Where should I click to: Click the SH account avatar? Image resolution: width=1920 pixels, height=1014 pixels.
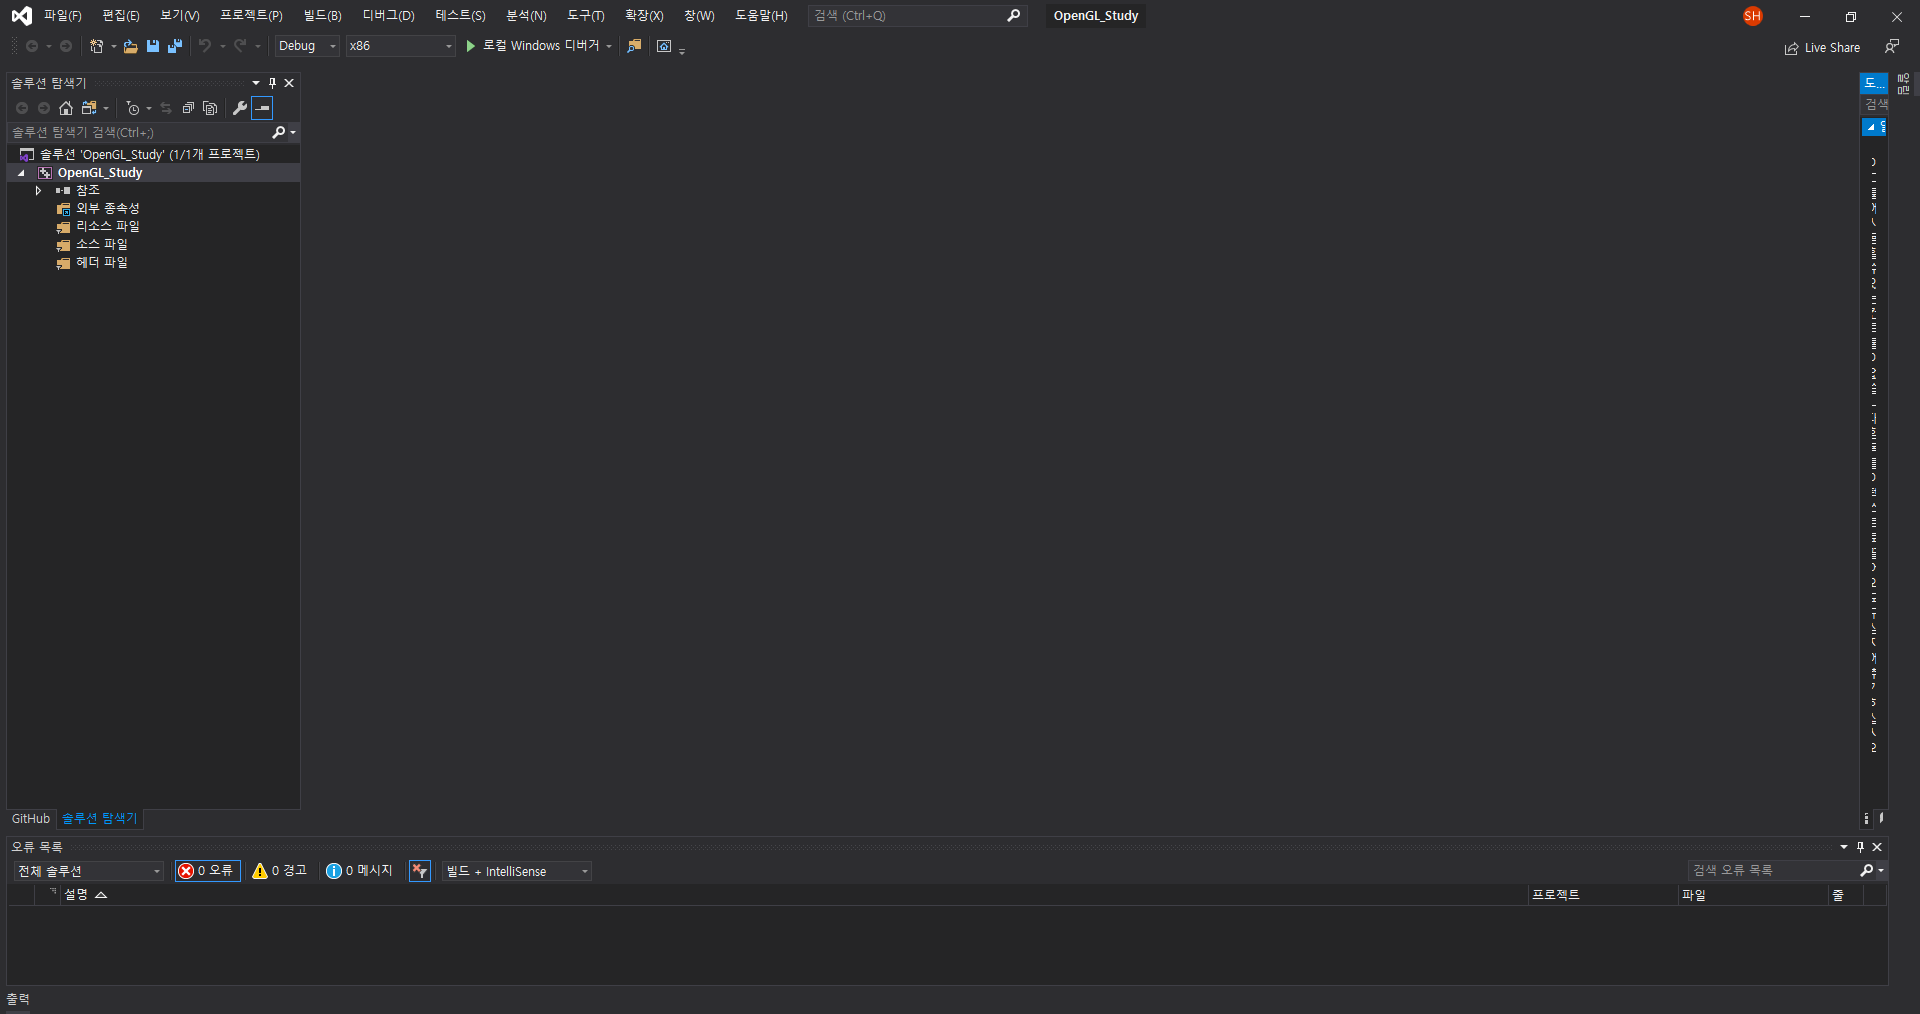point(1753,16)
